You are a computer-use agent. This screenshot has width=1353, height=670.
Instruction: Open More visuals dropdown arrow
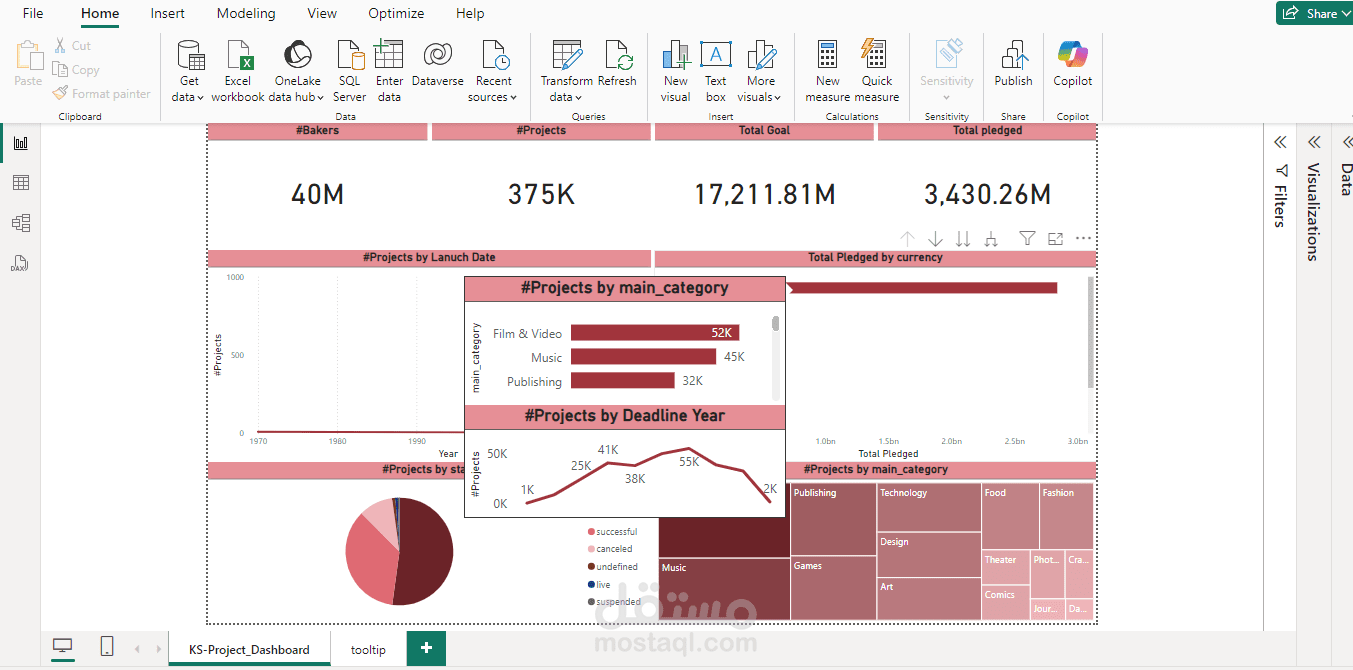pyautogui.click(x=778, y=98)
